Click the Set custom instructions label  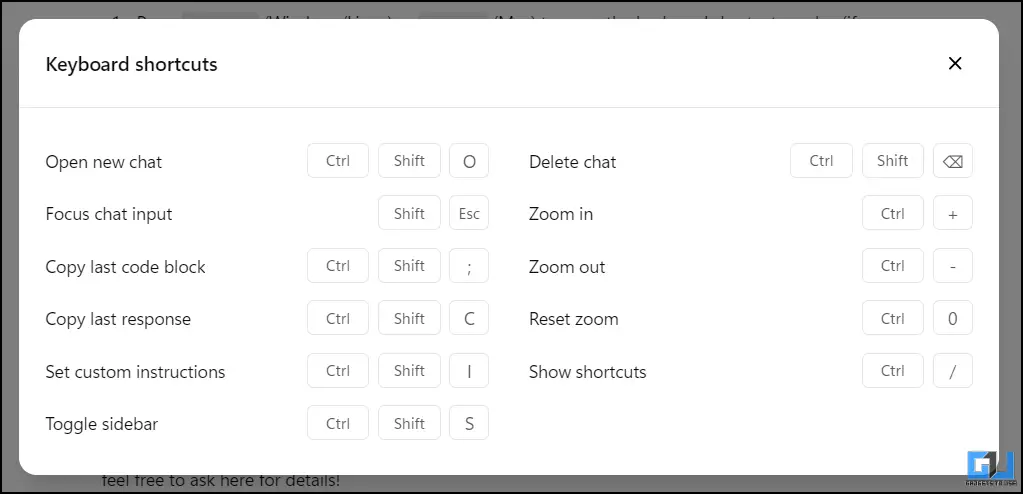point(135,372)
